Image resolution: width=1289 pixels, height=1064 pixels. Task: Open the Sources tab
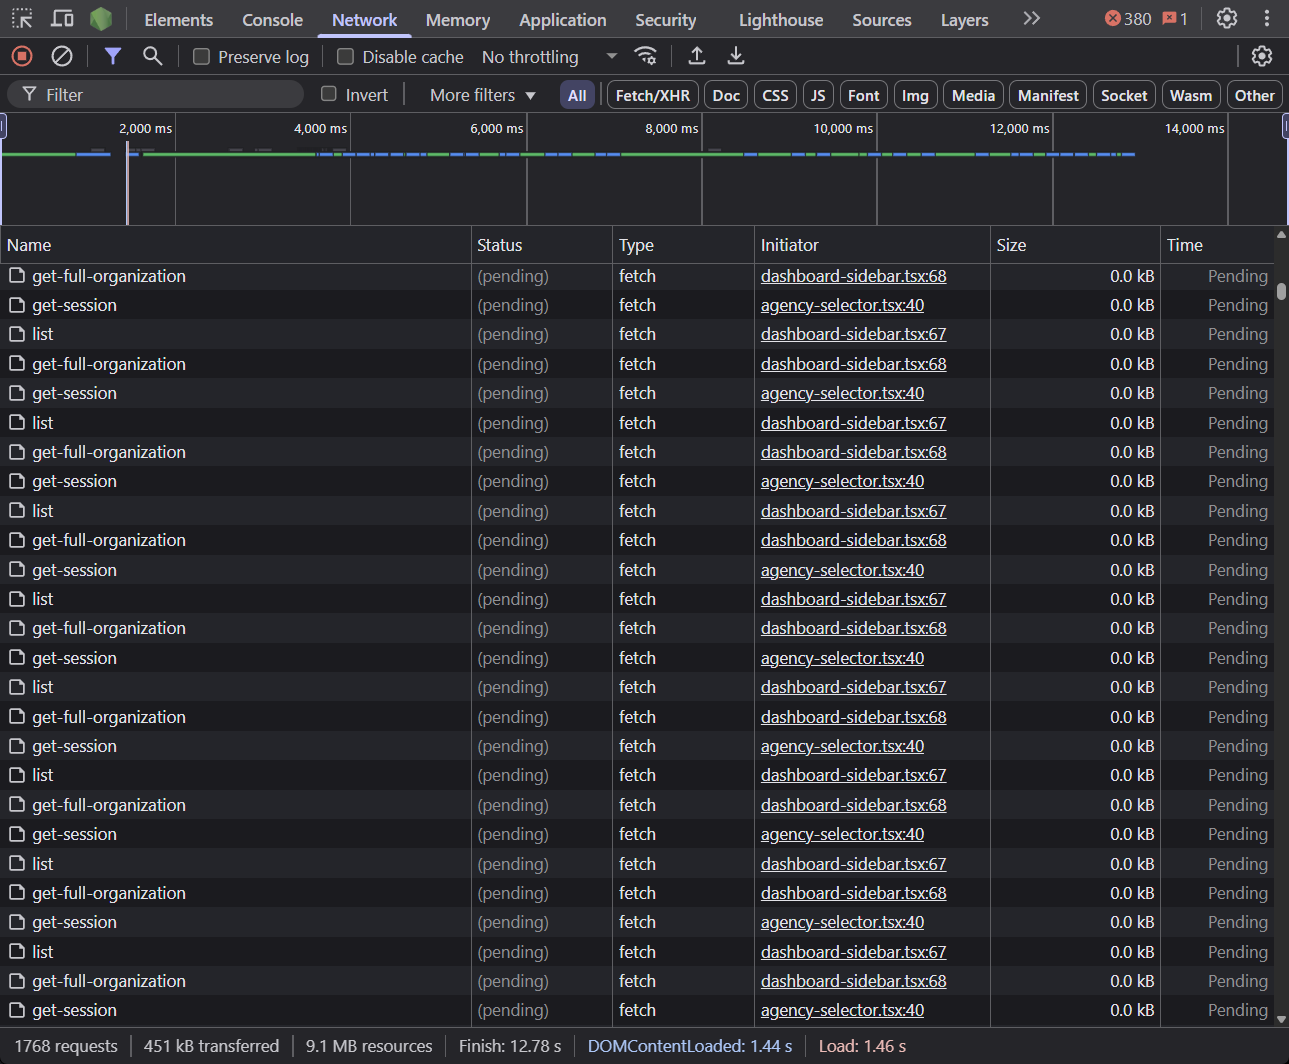click(881, 20)
